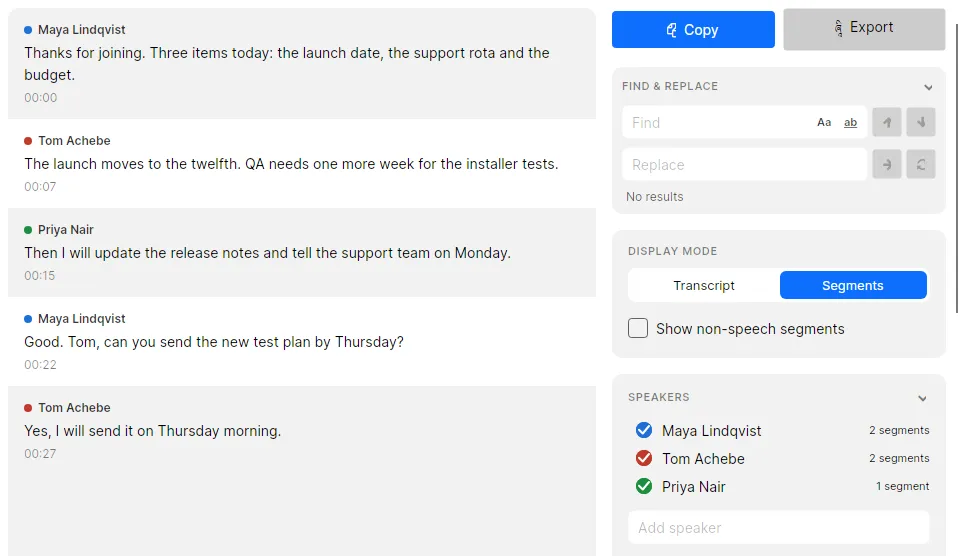Collapse the Find & Replace section
964x556 pixels.
point(928,87)
